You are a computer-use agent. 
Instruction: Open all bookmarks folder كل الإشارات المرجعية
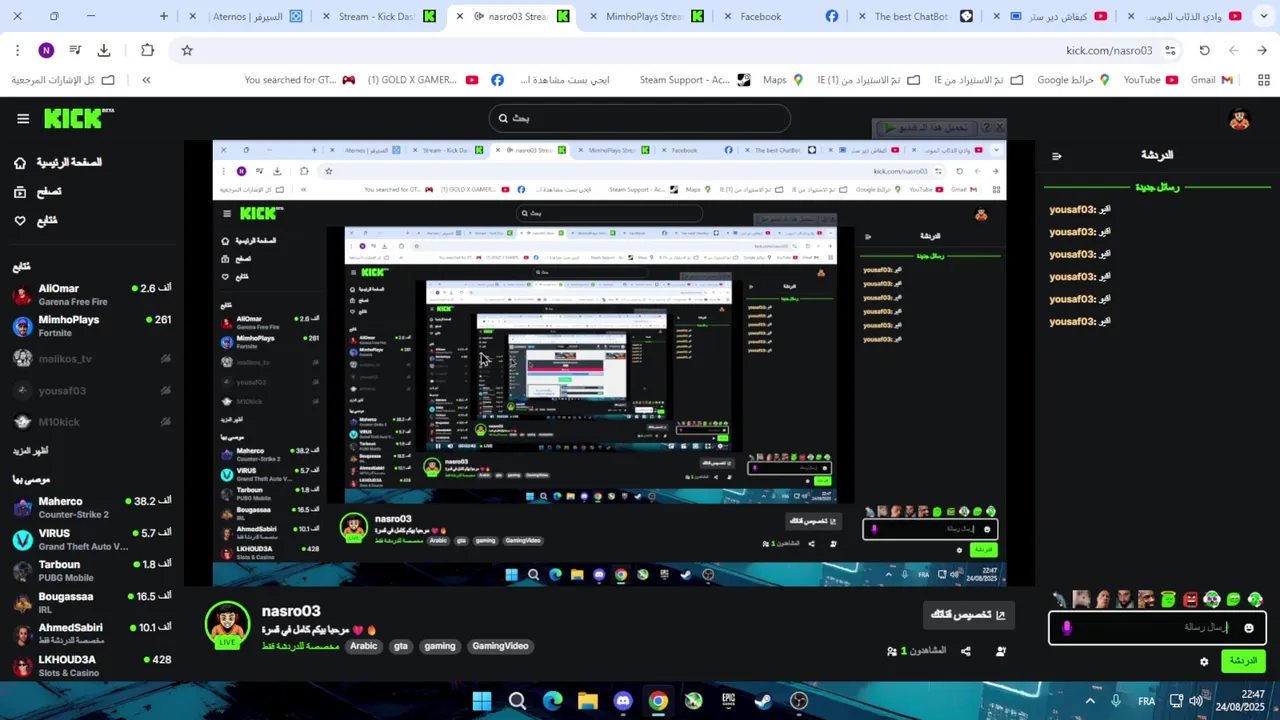pyautogui.click(x=63, y=80)
